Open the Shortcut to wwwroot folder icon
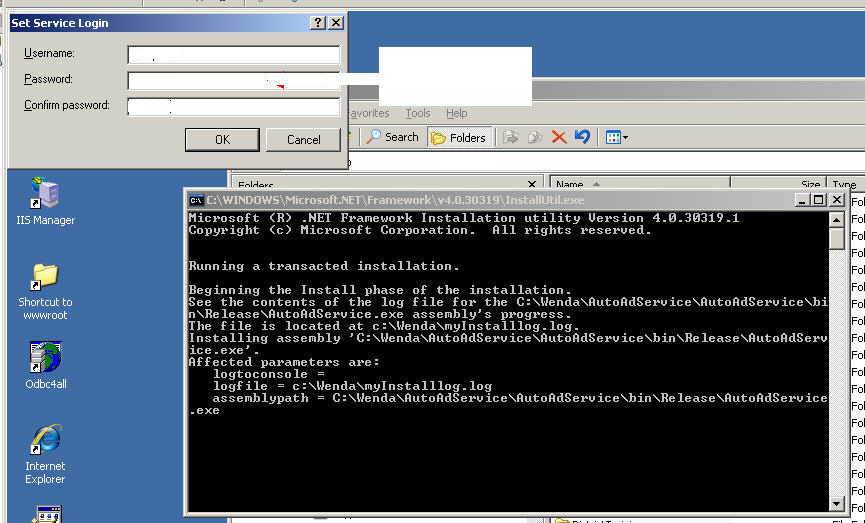Screen dimensions: 865x523 click(x=45, y=276)
